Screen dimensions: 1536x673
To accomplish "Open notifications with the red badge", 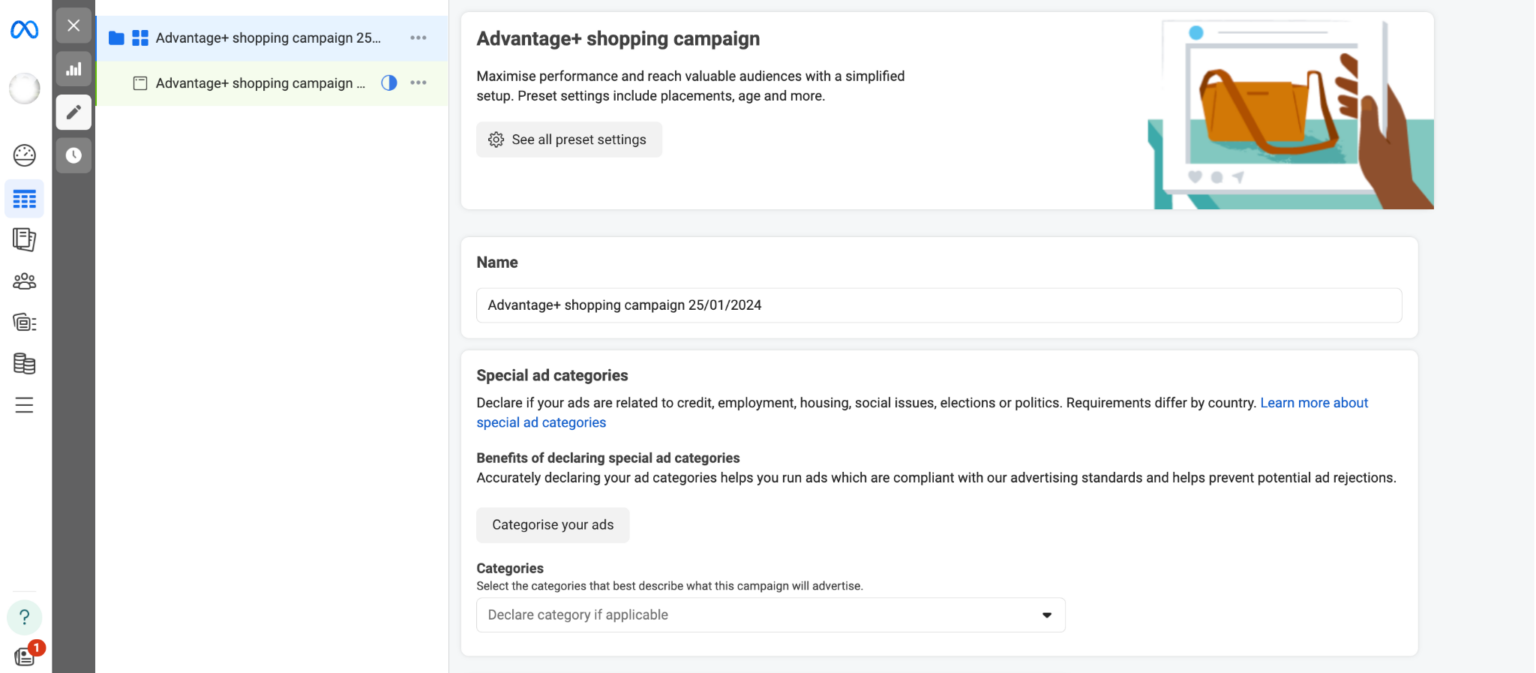I will (x=24, y=653).
